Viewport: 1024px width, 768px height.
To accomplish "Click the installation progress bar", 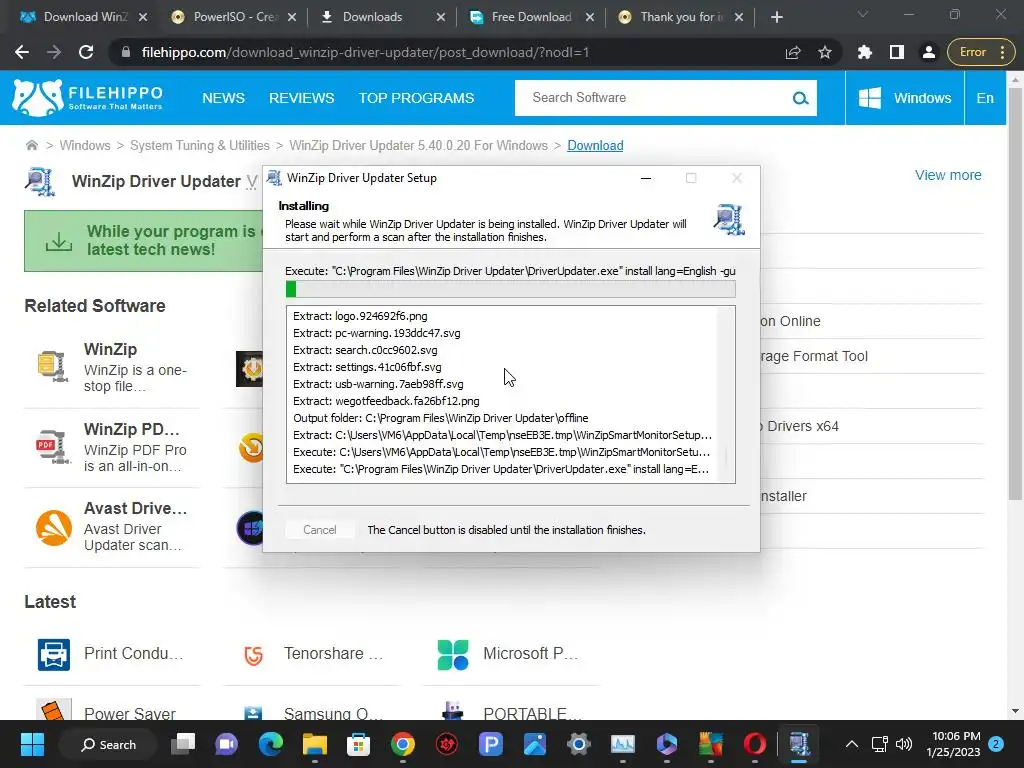I will pyautogui.click(x=510, y=289).
